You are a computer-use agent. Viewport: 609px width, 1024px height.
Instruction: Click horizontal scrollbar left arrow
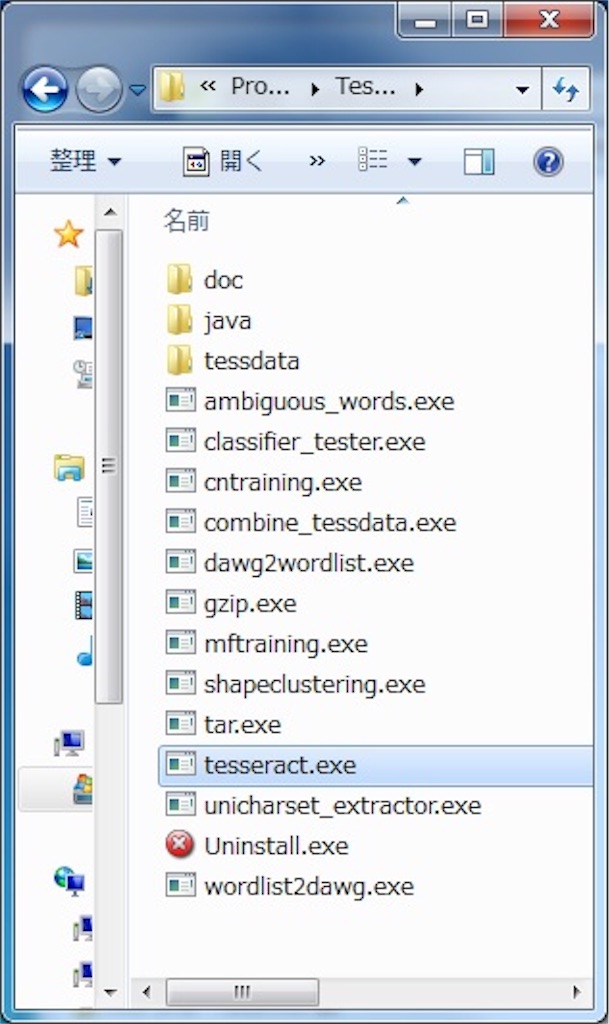point(146,992)
